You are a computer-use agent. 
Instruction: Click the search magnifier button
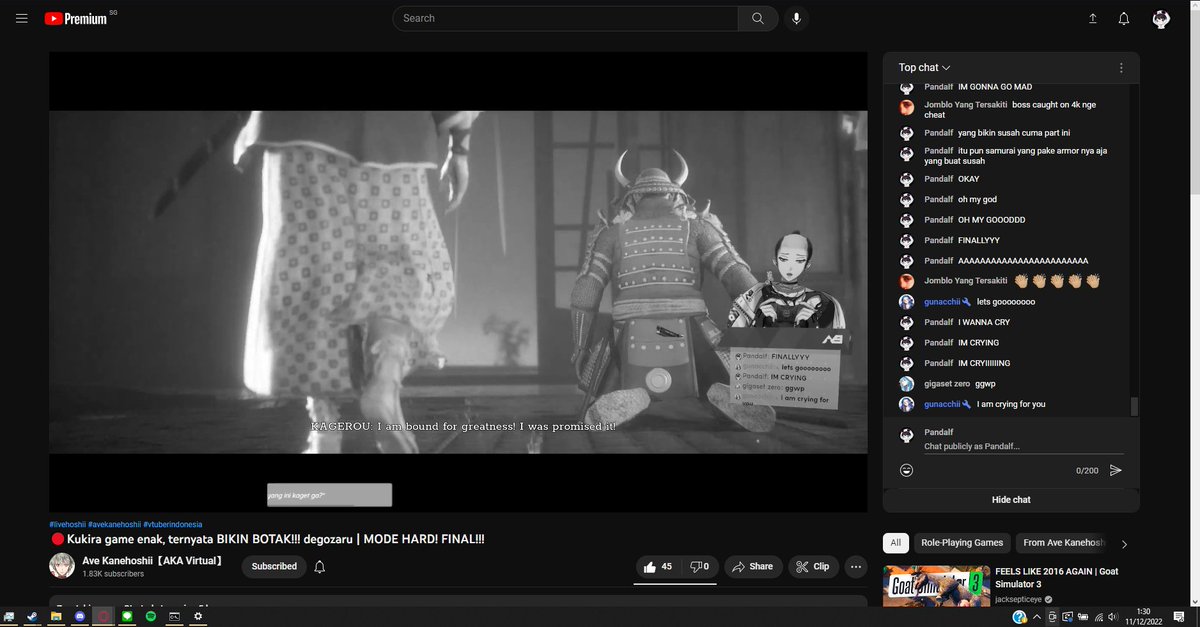[x=758, y=18]
